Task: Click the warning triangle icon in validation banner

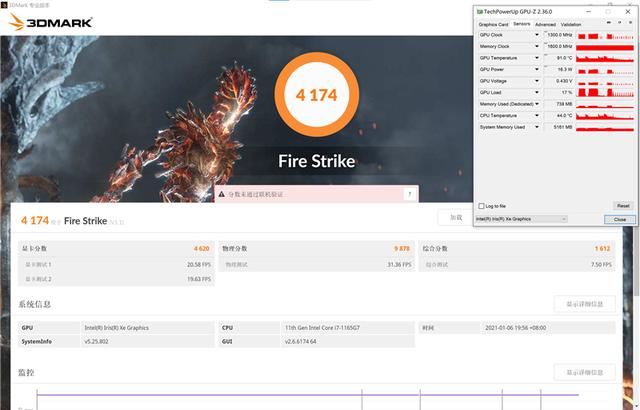Action: pos(221,194)
